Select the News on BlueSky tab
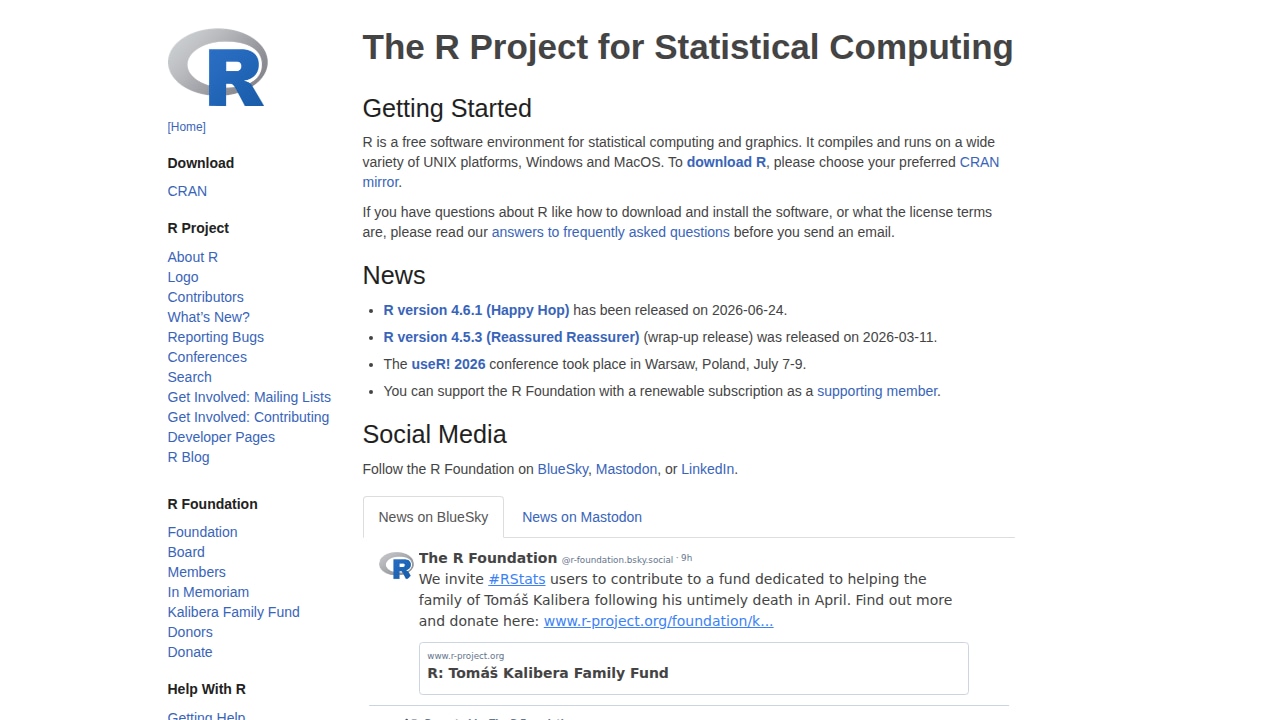This screenshot has width=1280, height=720. click(433, 517)
